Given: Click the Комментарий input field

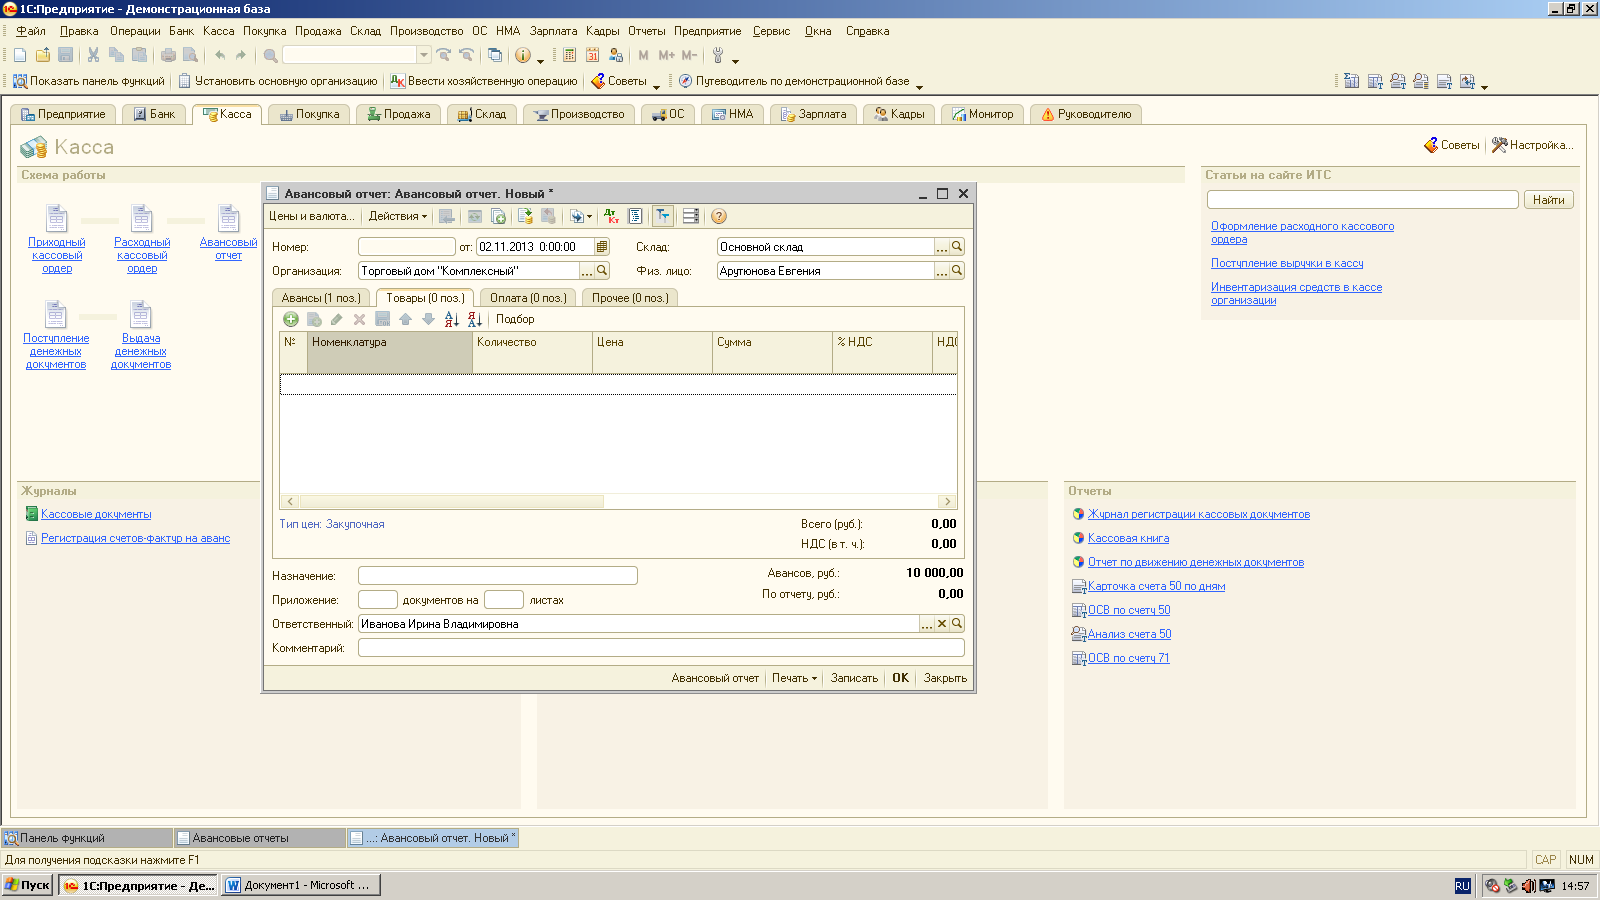Looking at the screenshot, I should (661, 648).
